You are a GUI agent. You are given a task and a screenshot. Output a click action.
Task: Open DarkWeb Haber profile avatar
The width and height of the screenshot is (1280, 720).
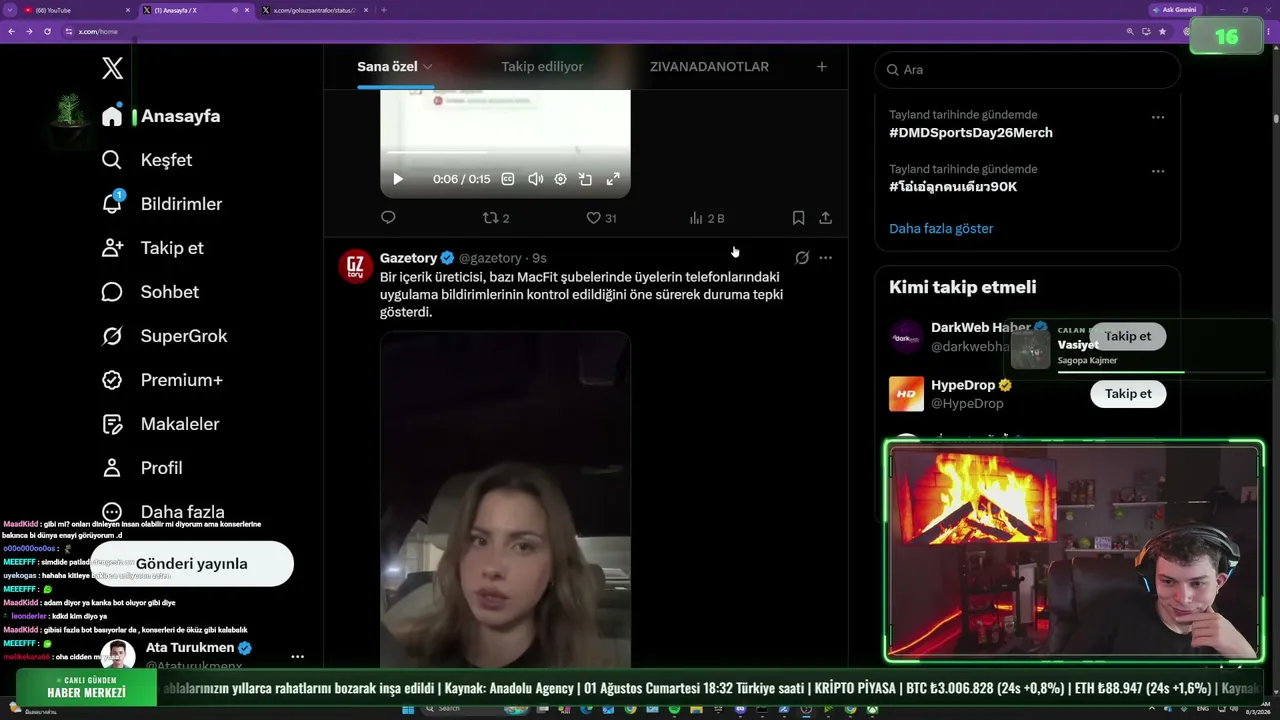point(906,337)
